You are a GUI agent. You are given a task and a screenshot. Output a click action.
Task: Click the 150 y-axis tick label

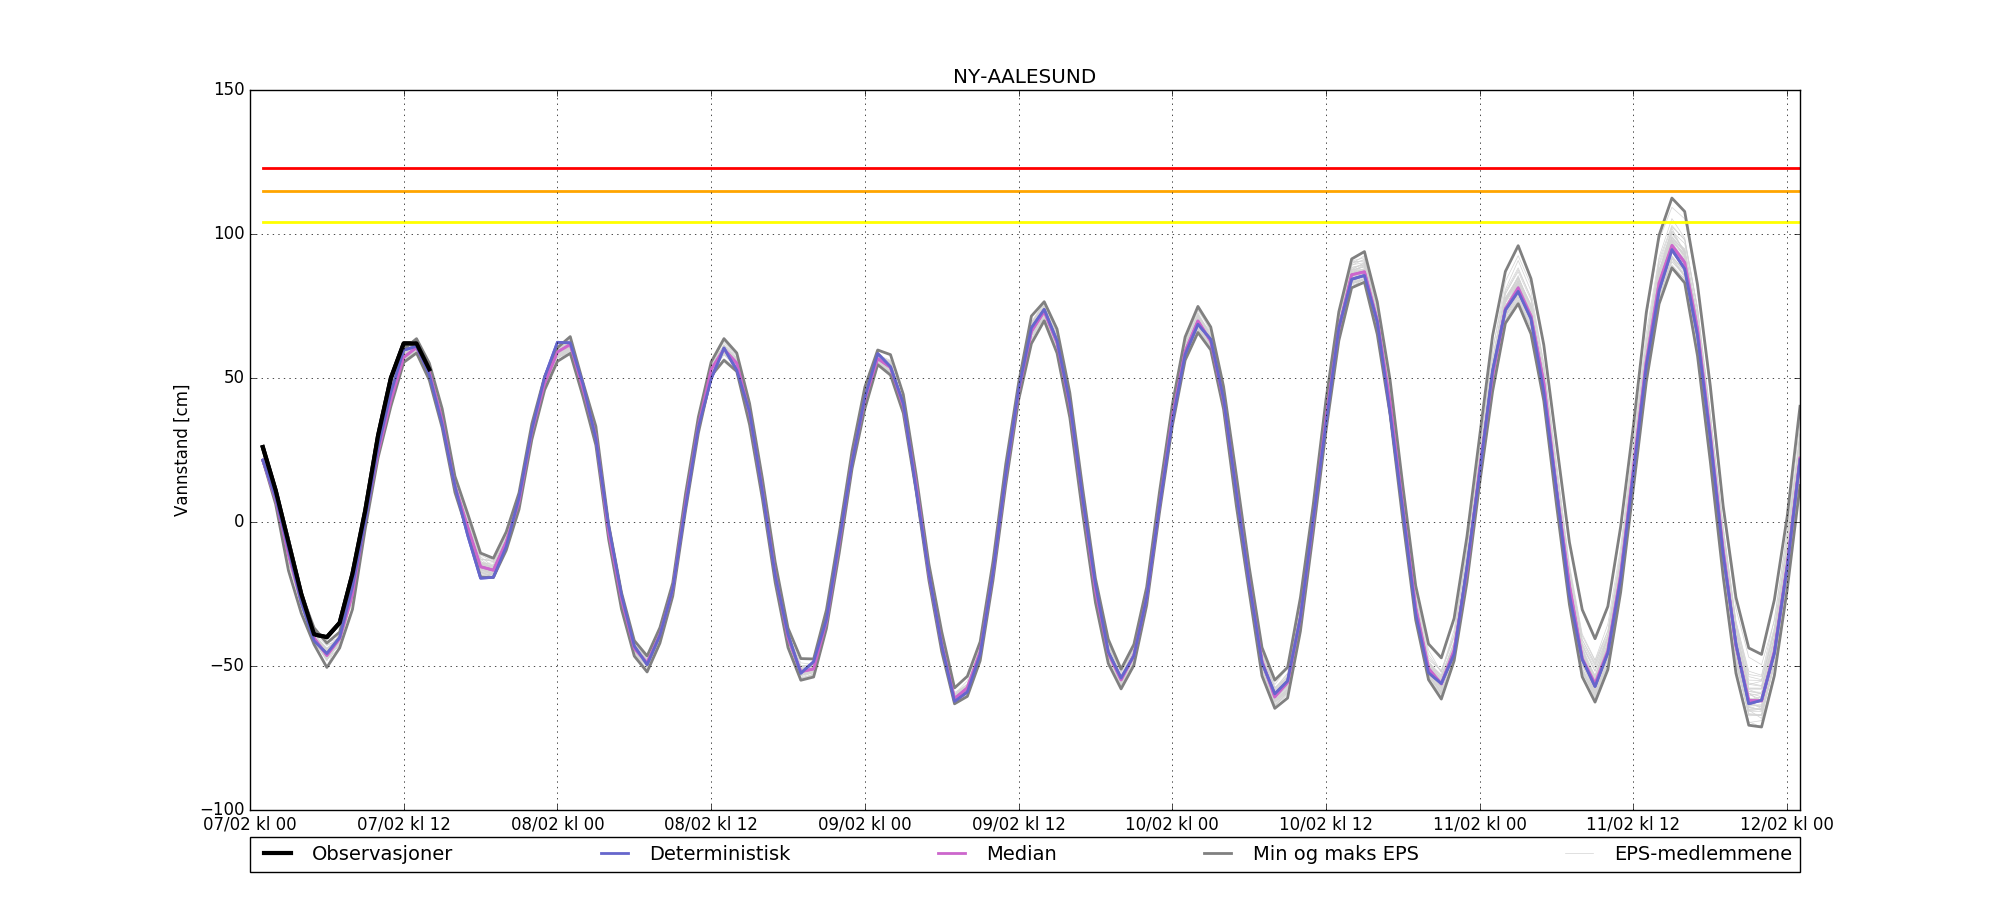coord(229,90)
